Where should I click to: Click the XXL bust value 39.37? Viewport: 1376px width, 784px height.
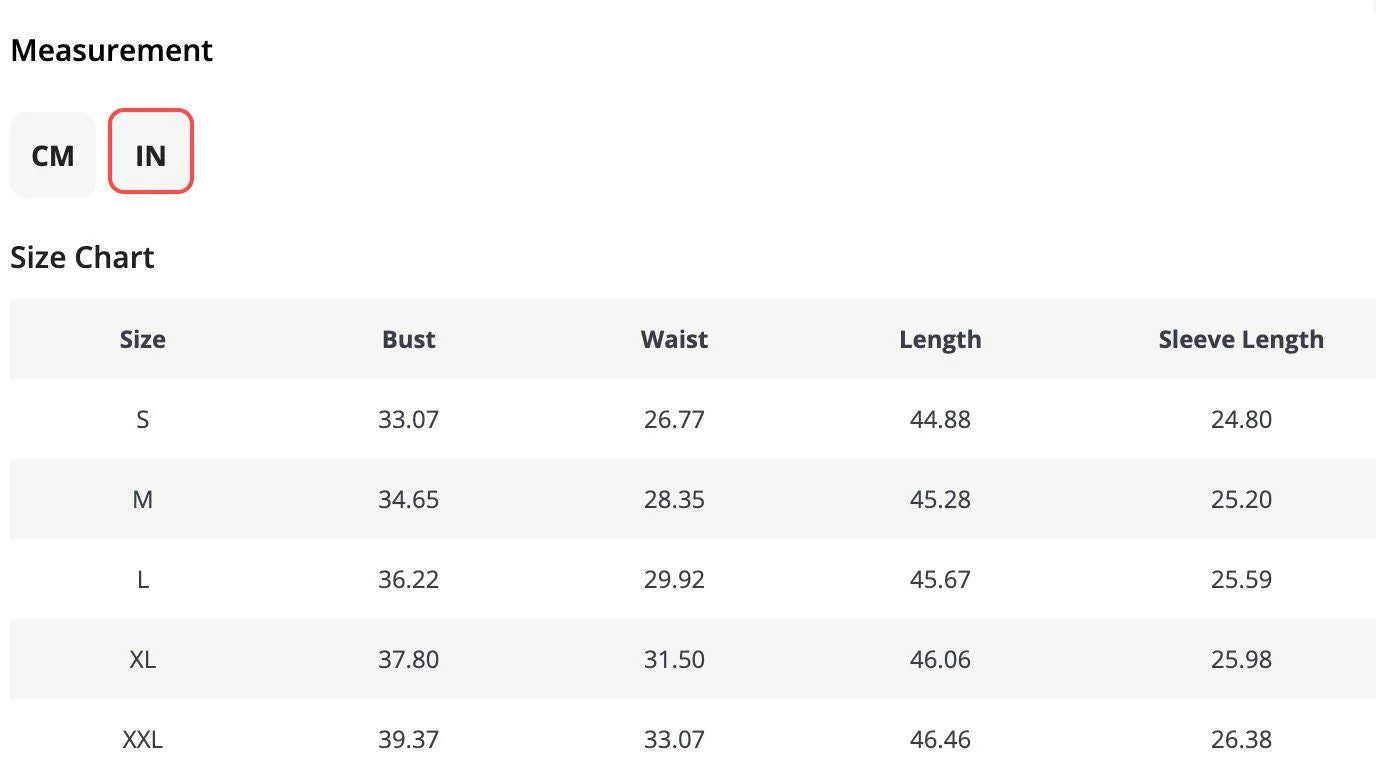click(x=408, y=739)
